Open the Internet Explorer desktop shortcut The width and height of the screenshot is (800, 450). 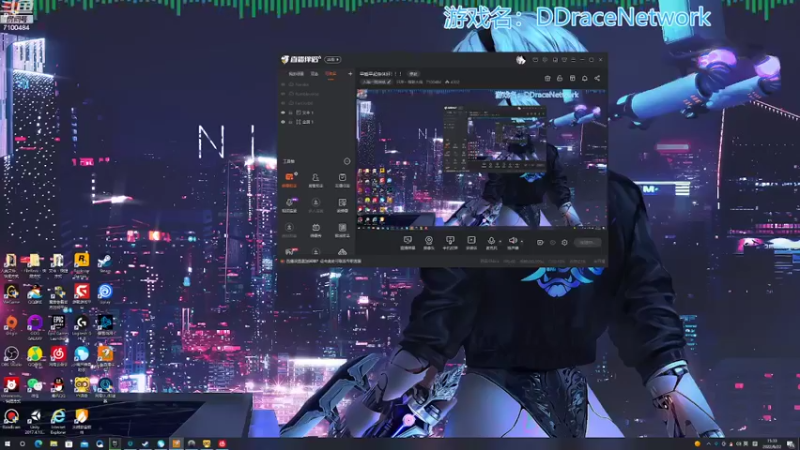coord(59,421)
